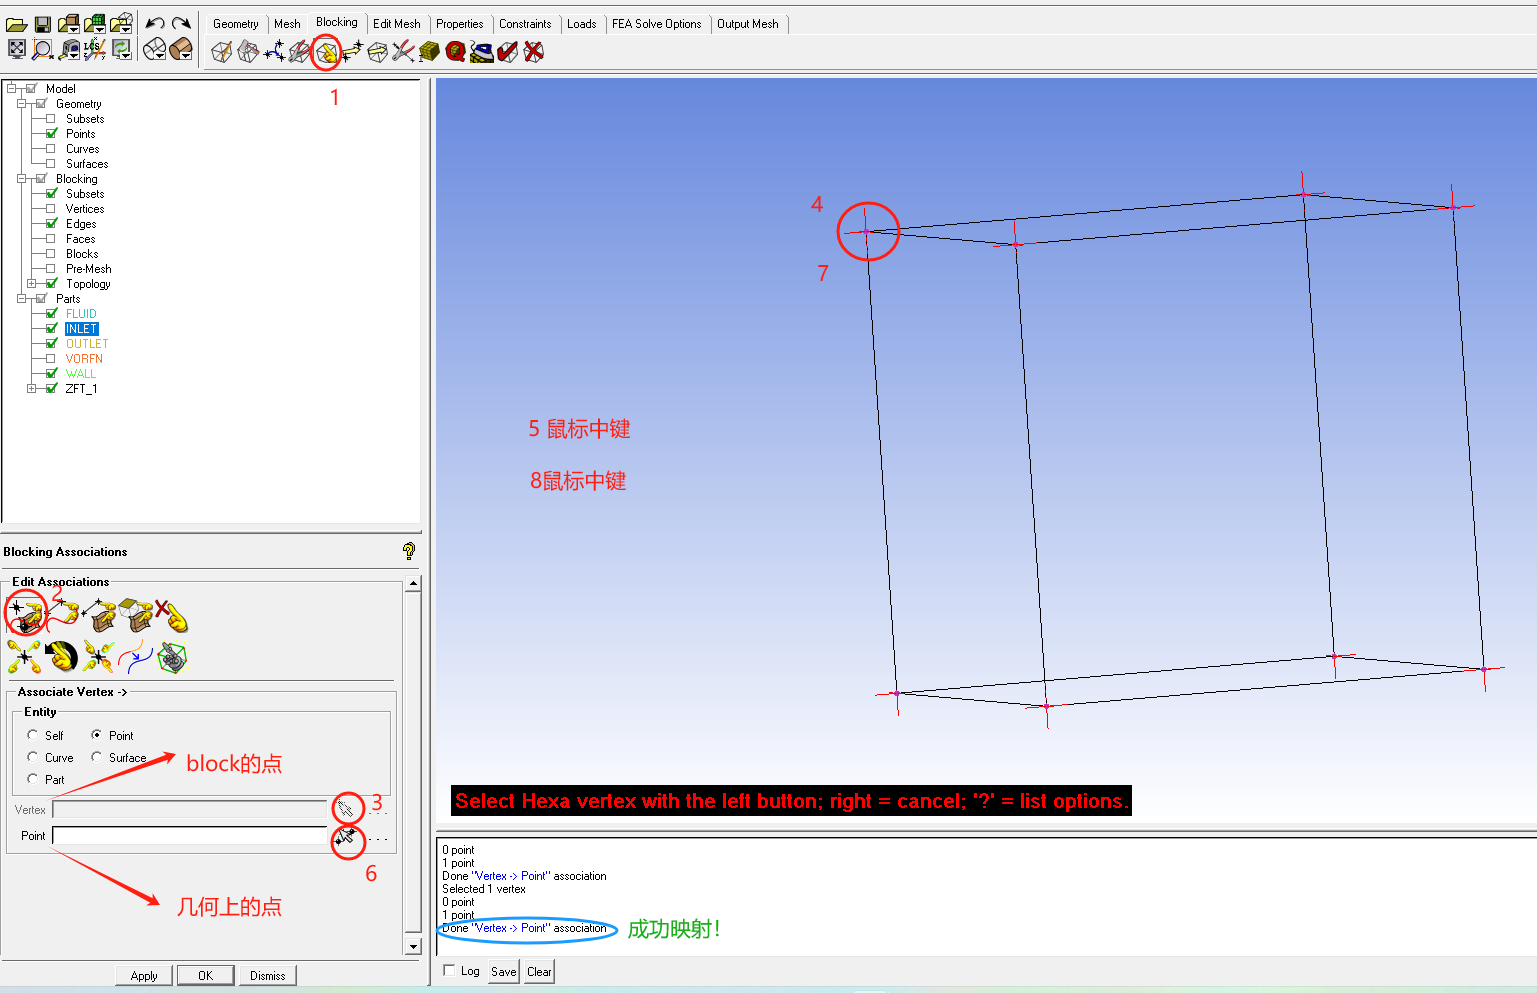Fit the view to the window
This screenshot has height=993, width=1537.
tap(16, 49)
